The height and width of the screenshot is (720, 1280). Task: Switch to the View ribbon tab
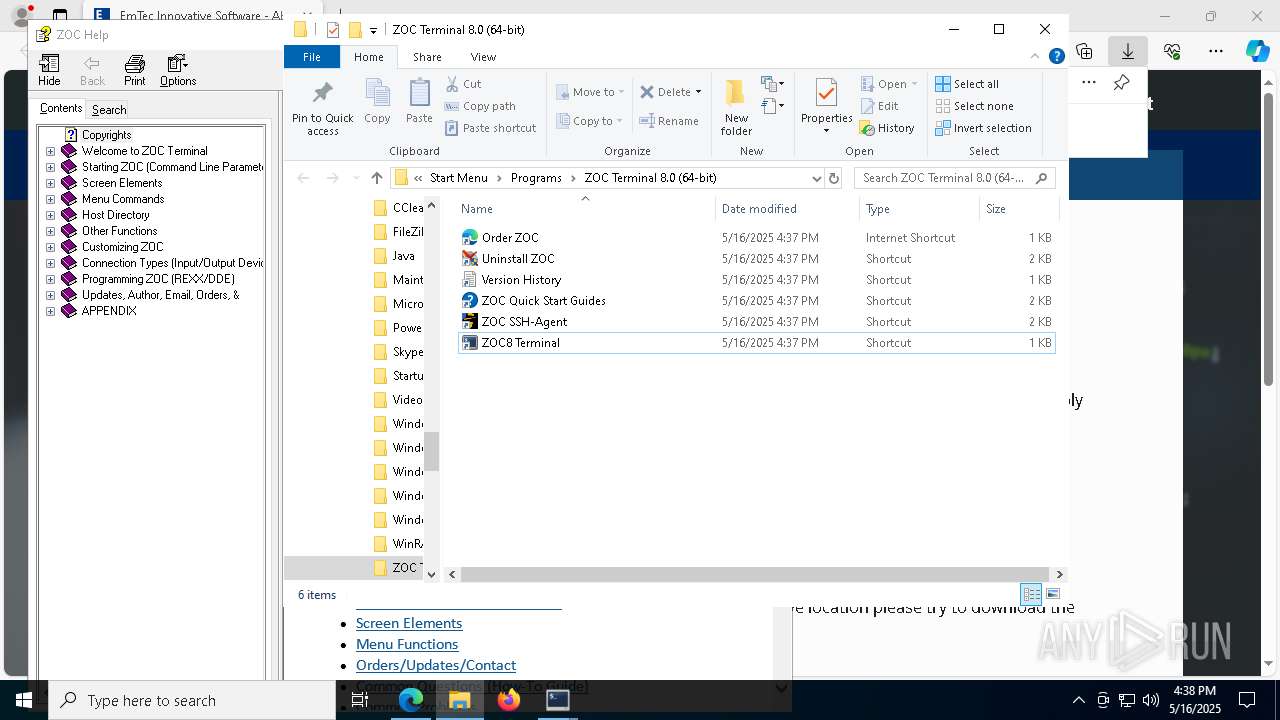483,57
